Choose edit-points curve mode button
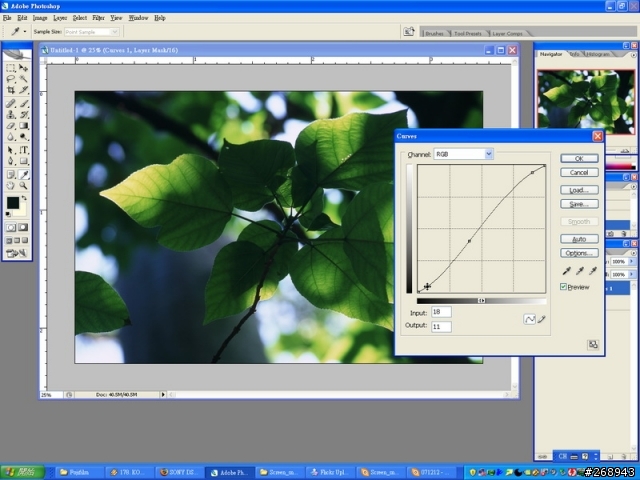The height and width of the screenshot is (480, 640). click(529, 319)
